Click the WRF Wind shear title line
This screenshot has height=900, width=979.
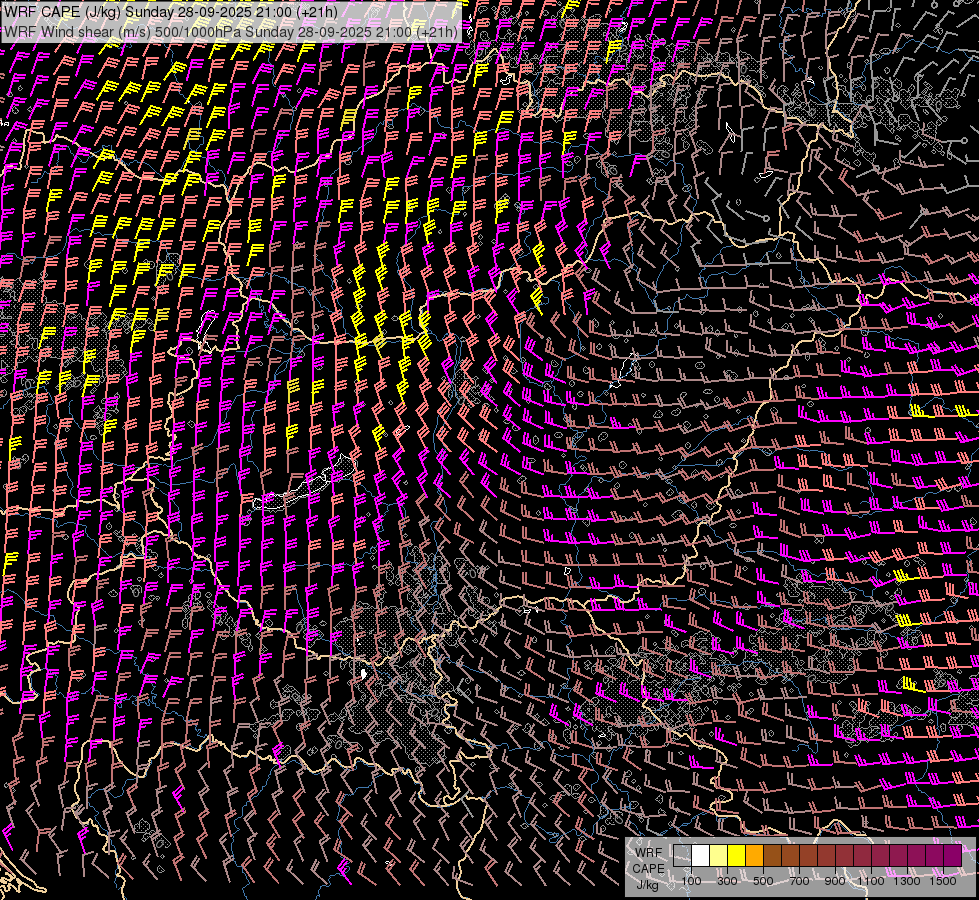point(230,32)
